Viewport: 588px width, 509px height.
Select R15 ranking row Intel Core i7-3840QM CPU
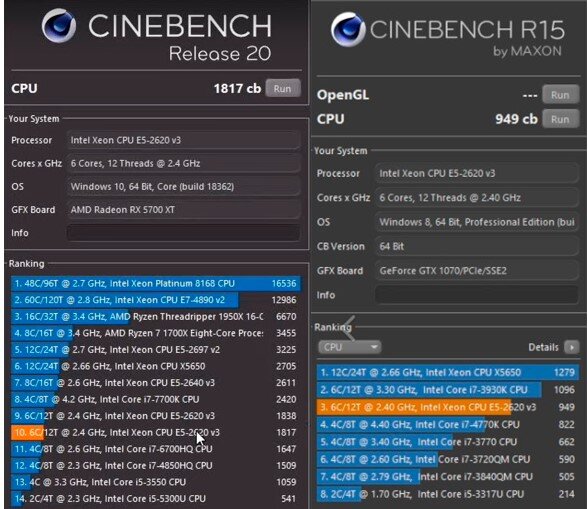click(x=447, y=477)
